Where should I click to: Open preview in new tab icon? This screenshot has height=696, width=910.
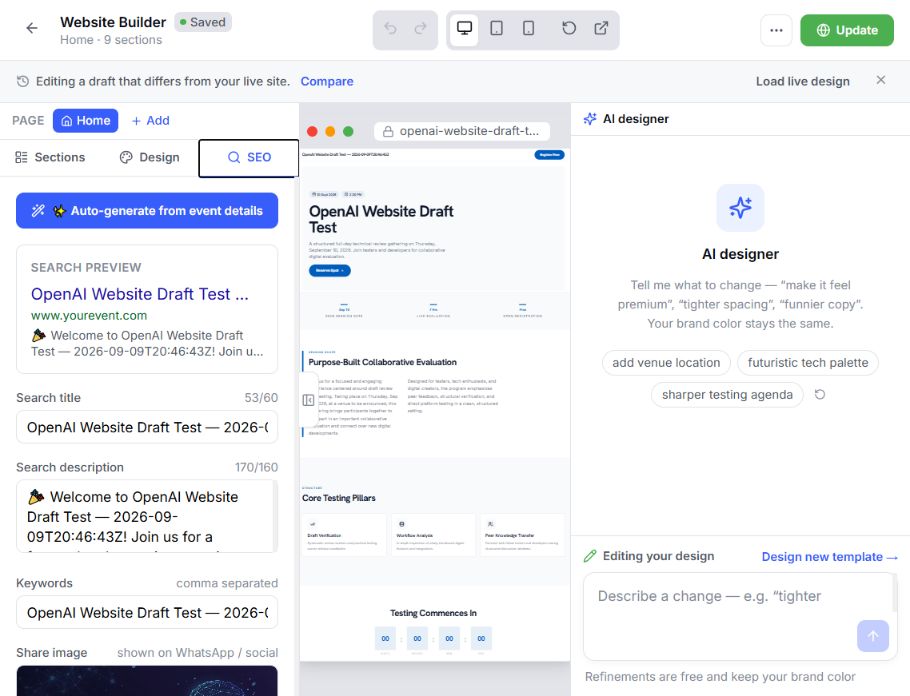(x=601, y=28)
